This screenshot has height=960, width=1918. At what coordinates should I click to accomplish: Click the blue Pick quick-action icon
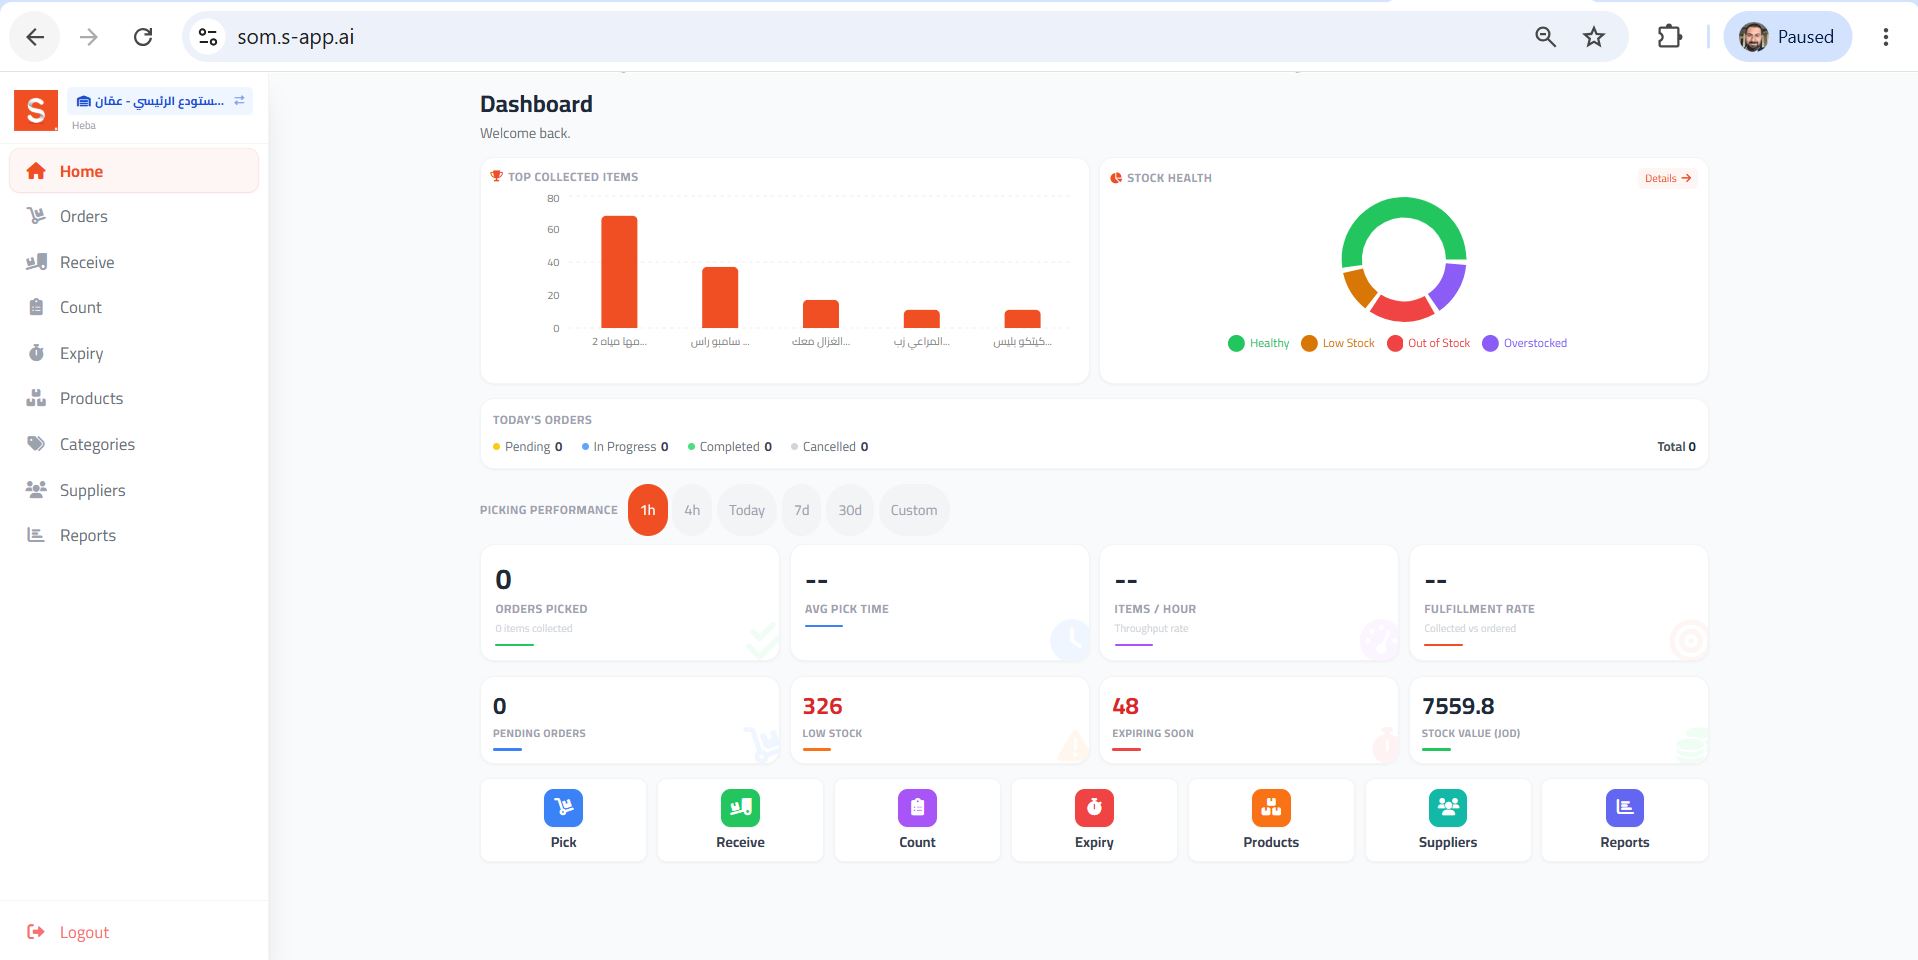click(563, 807)
